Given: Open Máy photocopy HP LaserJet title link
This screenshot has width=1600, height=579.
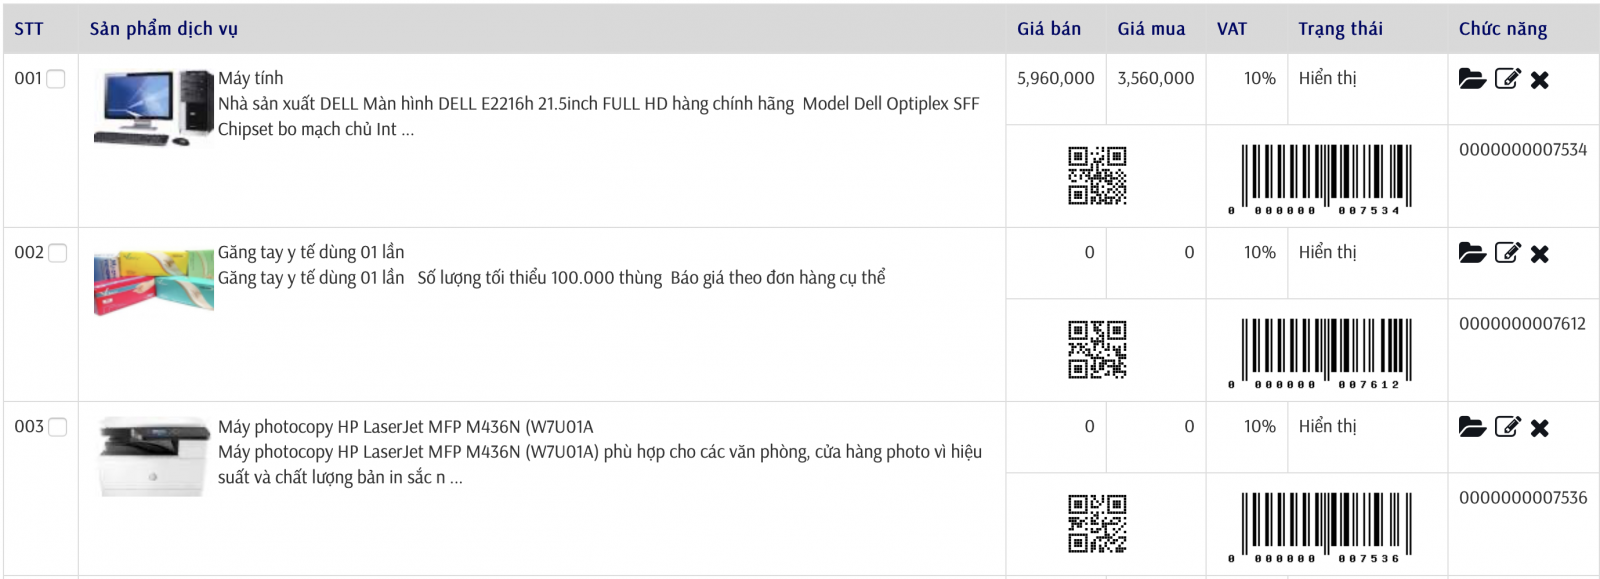Looking at the screenshot, I should (405, 427).
